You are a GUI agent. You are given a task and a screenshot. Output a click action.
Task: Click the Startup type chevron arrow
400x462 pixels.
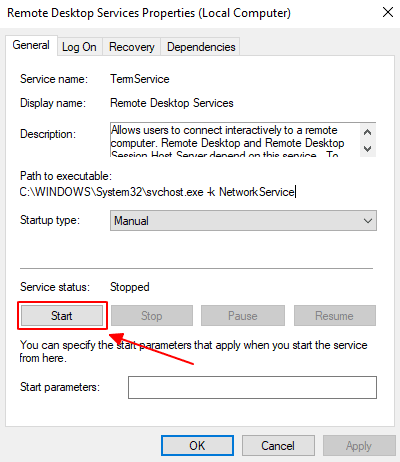click(x=368, y=221)
